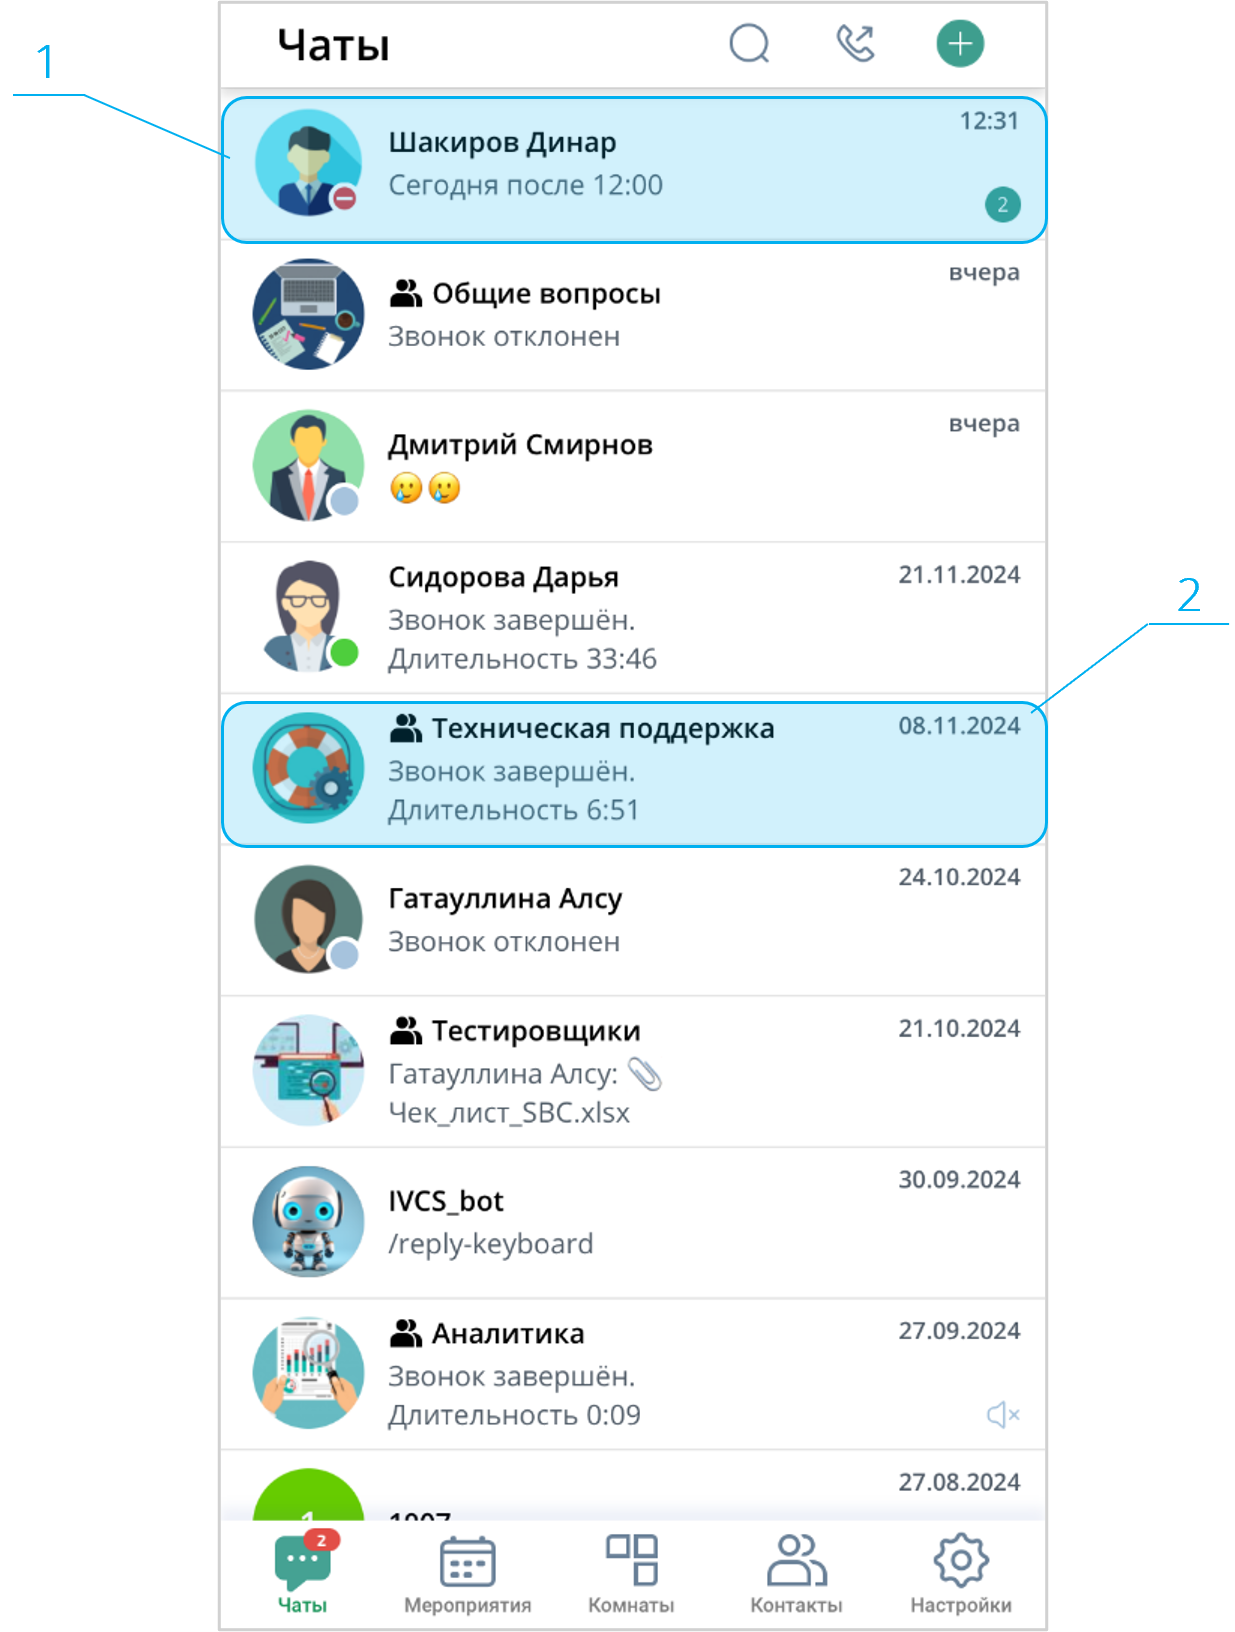
Task: Select the Чаты tab
Action: coord(303,1574)
